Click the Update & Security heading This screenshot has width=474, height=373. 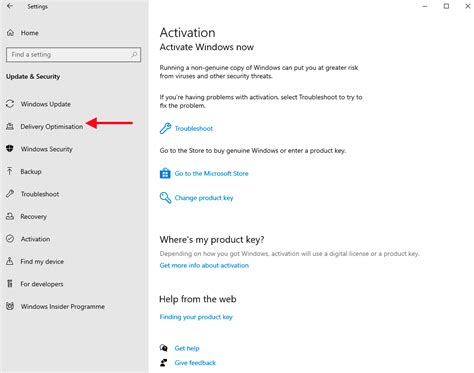[x=33, y=76]
